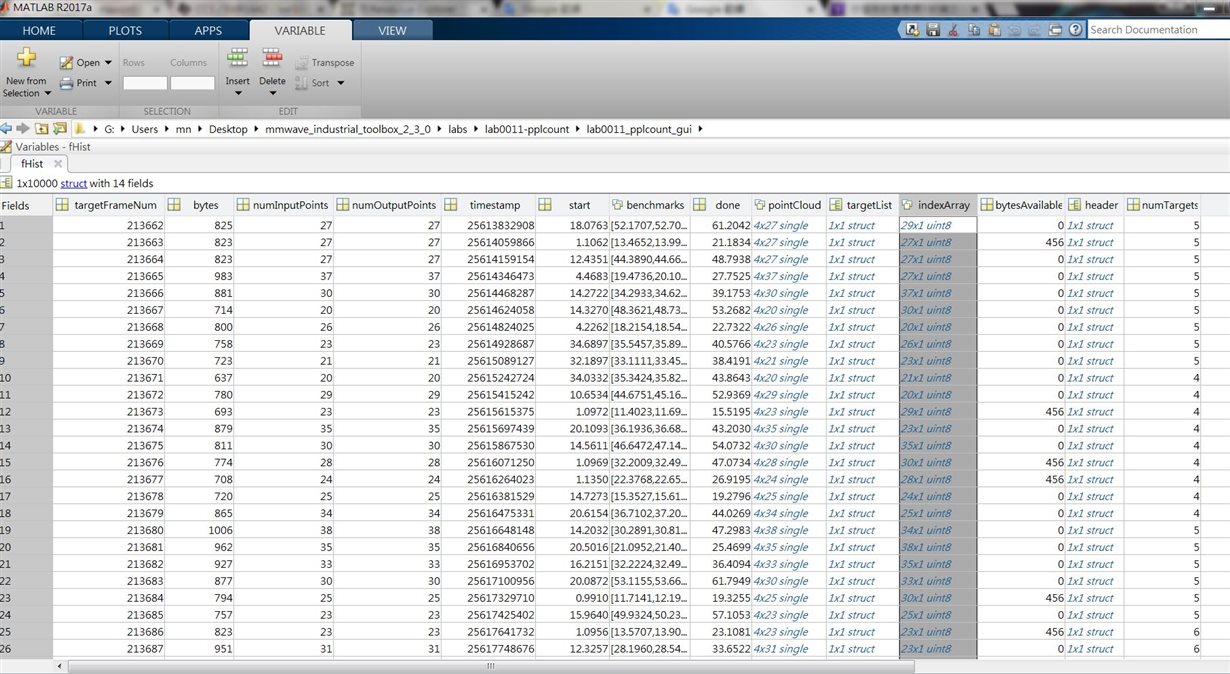Click the timestamp cell 25613832908

tap(490, 225)
